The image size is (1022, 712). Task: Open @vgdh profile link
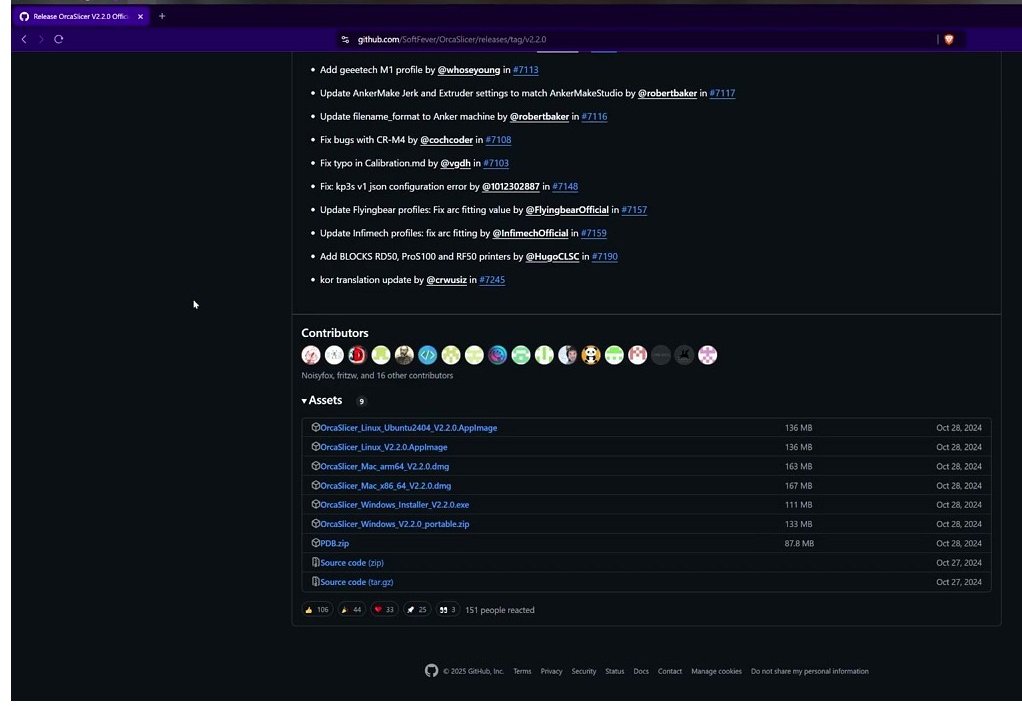456,163
